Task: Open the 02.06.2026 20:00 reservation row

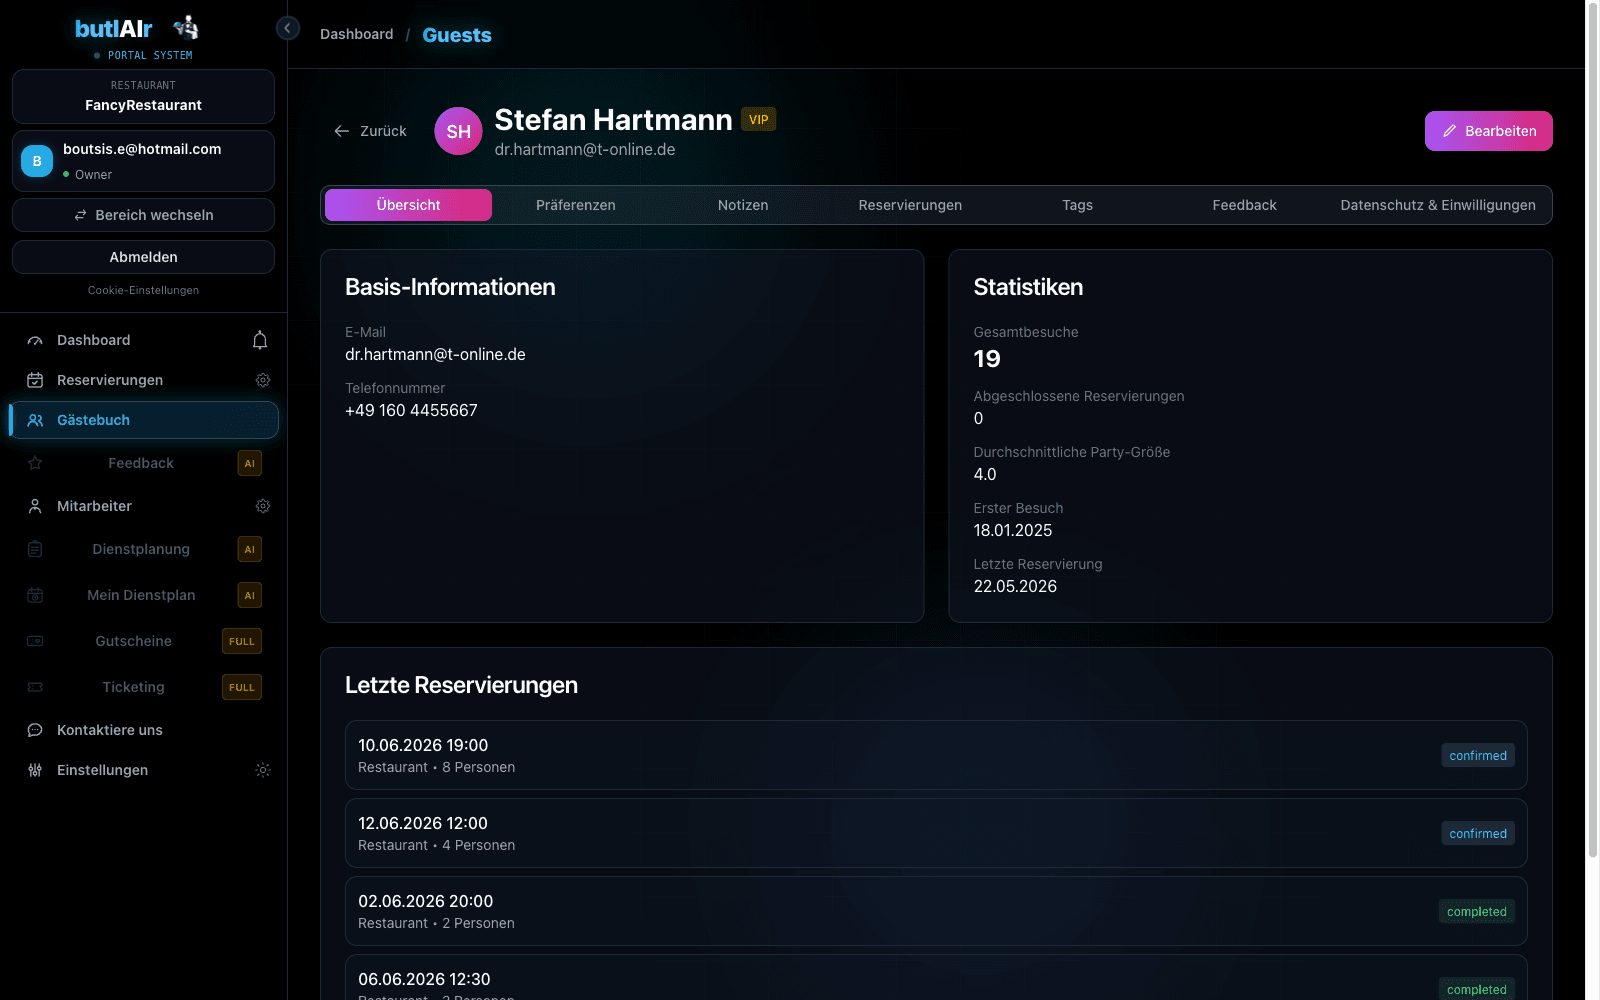Action: pos(936,911)
